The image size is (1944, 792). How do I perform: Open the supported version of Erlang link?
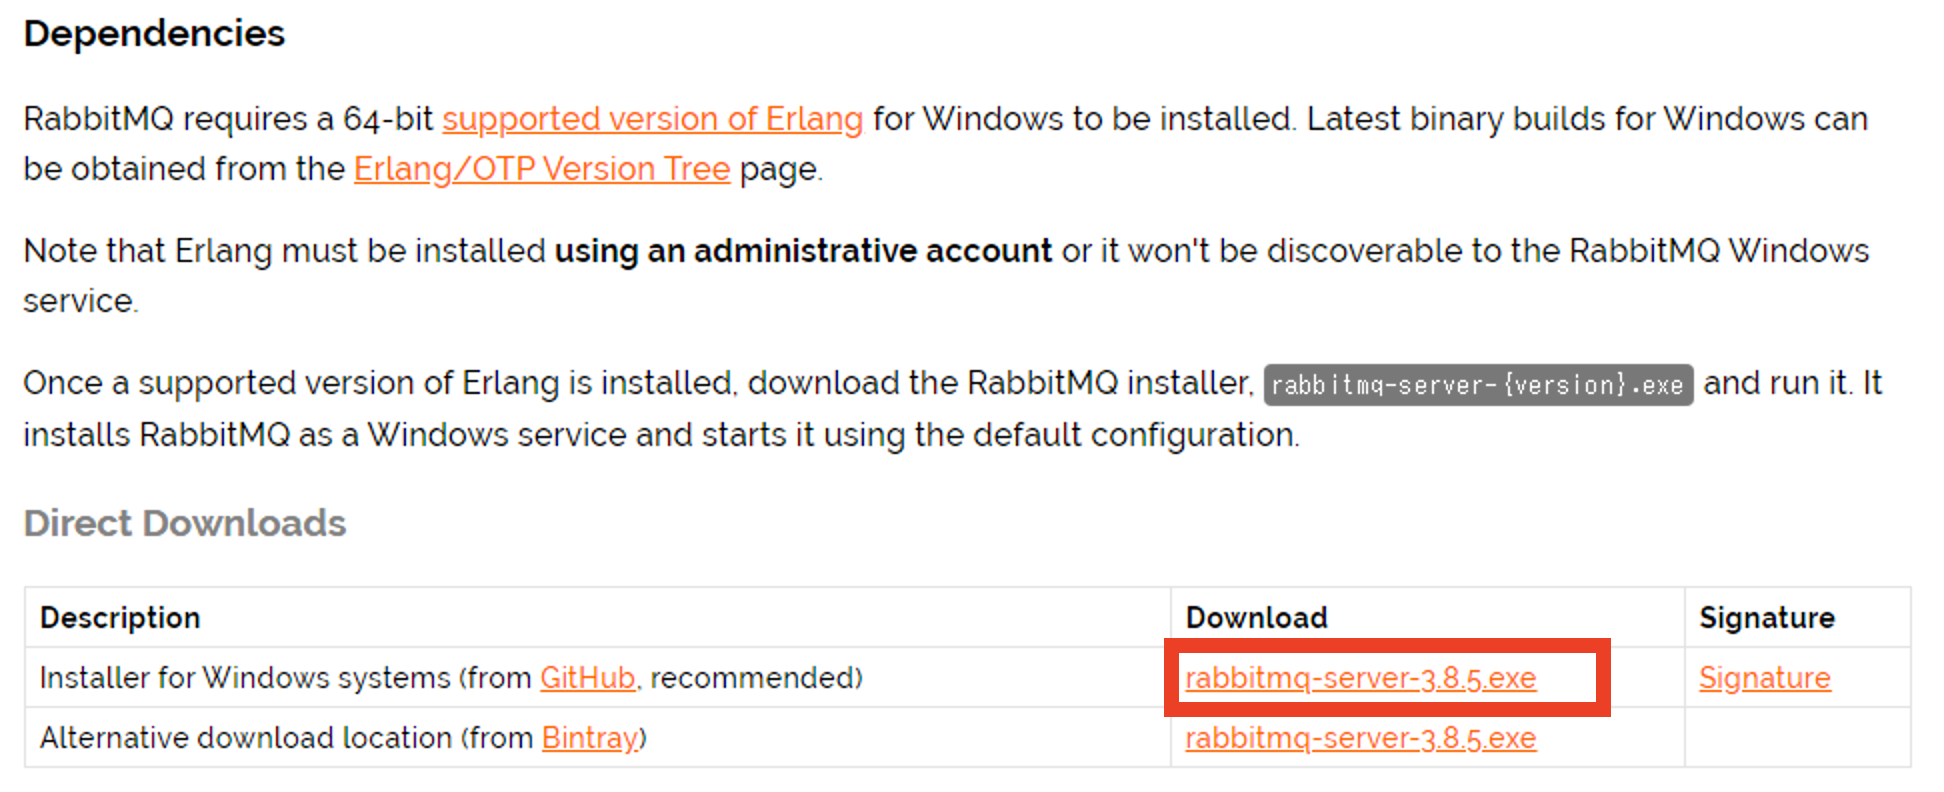tap(652, 119)
